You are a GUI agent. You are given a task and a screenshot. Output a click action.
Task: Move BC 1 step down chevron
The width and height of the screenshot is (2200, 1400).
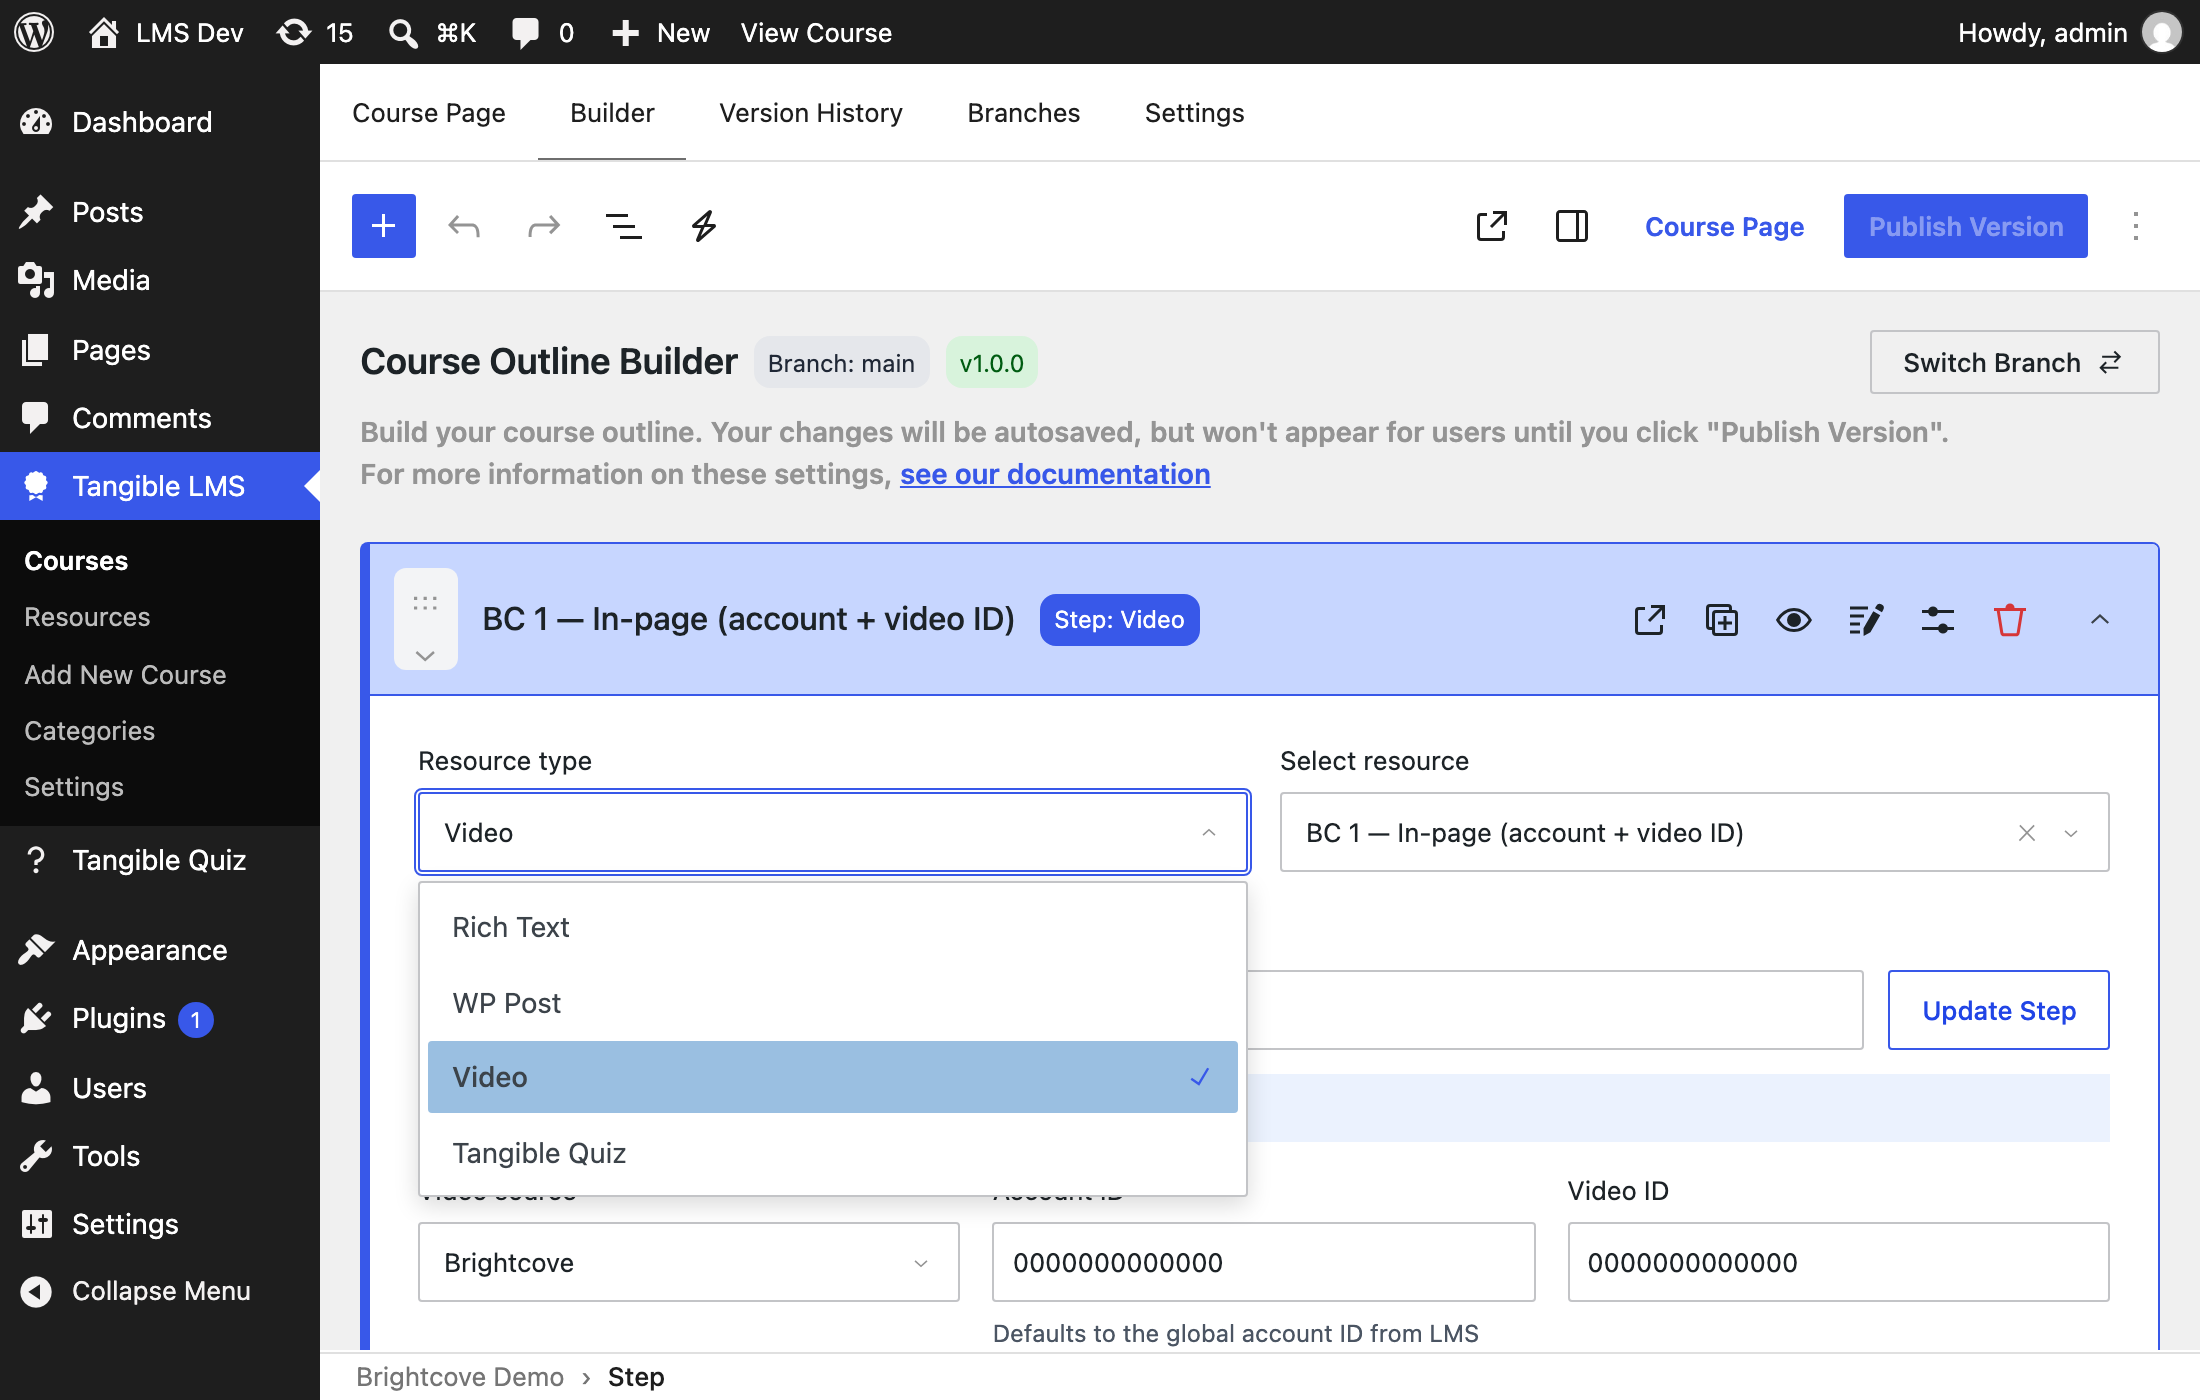tap(426, 656)
